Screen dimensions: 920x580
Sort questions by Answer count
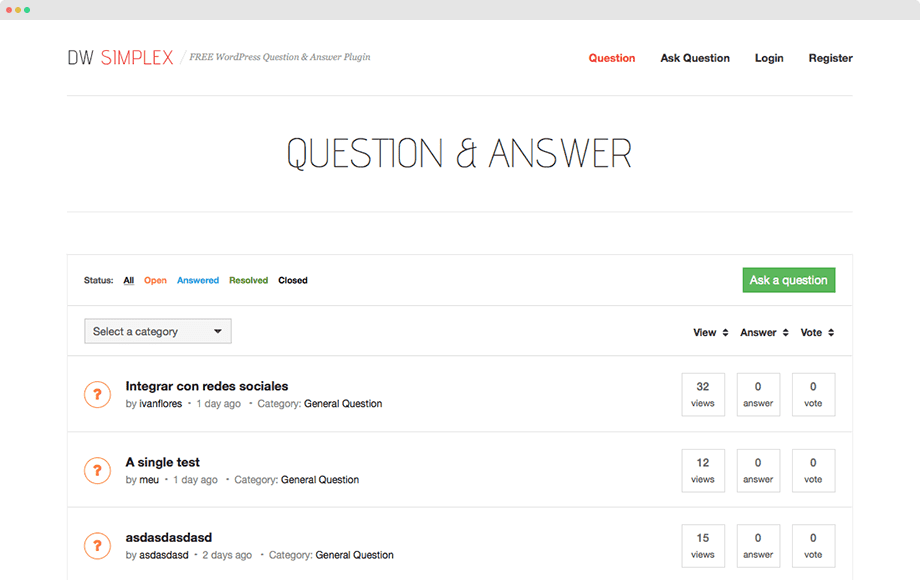coord(764,333)
